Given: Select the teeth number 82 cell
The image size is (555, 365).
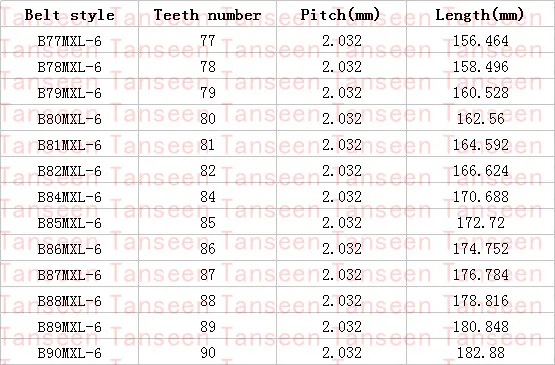Looking at the screenshot, I should coord(208,171).
